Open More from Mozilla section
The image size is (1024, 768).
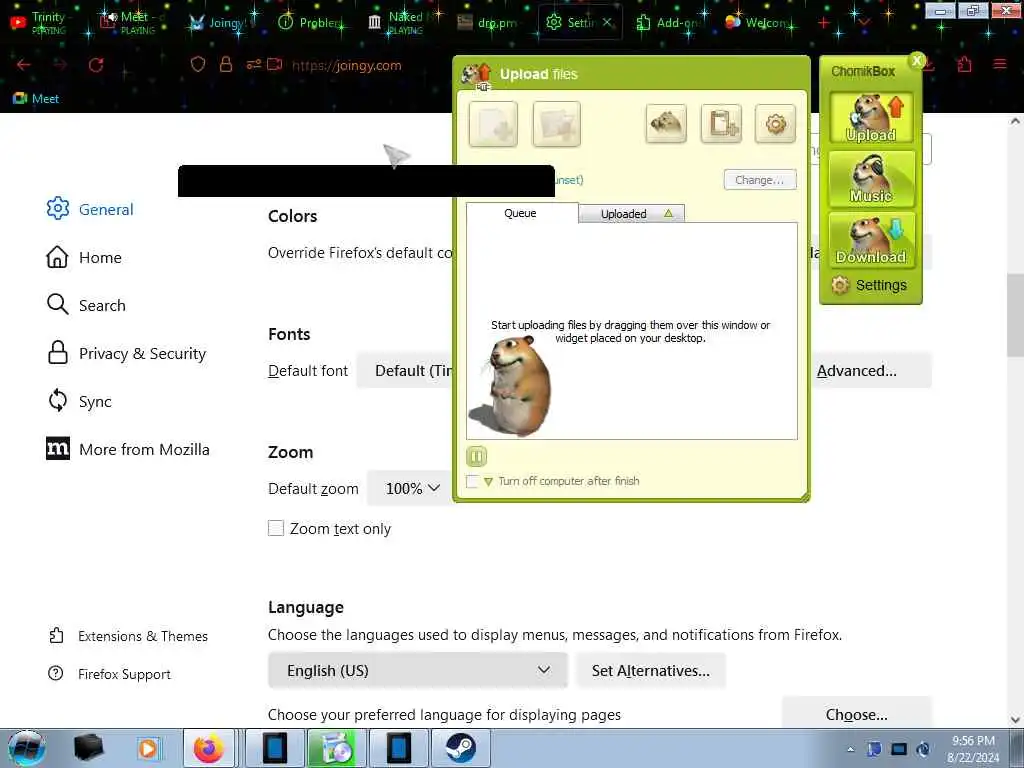click(128, 449)
